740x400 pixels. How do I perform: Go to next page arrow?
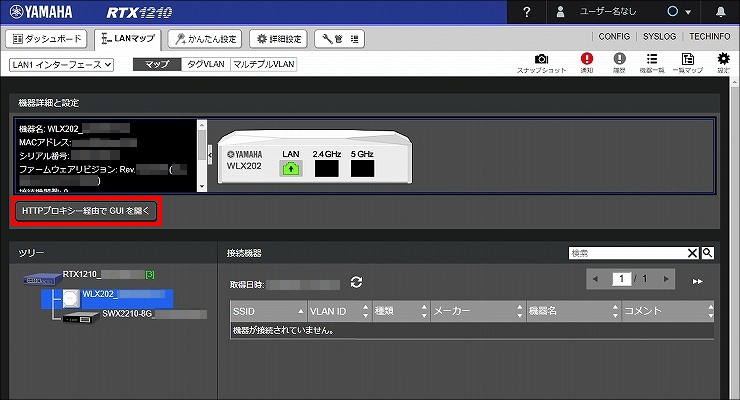point(666,279)
